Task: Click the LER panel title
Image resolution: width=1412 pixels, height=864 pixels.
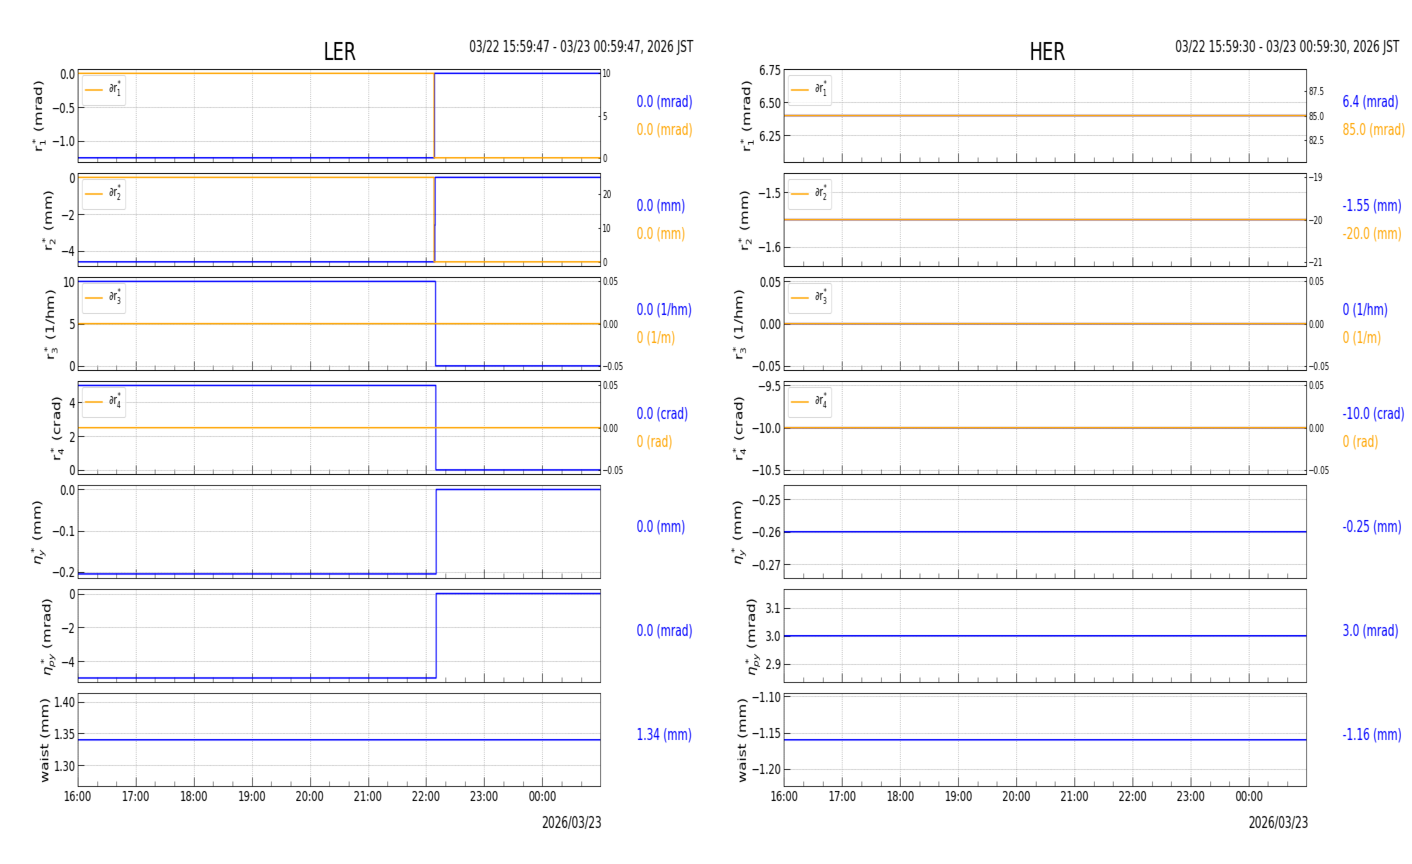Action: click(339, 52)
